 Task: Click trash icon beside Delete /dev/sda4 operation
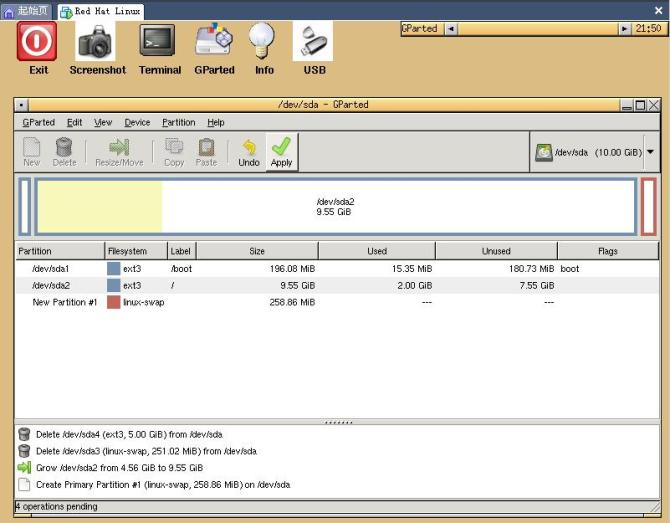pyautogui.click(x=24, y=434)
